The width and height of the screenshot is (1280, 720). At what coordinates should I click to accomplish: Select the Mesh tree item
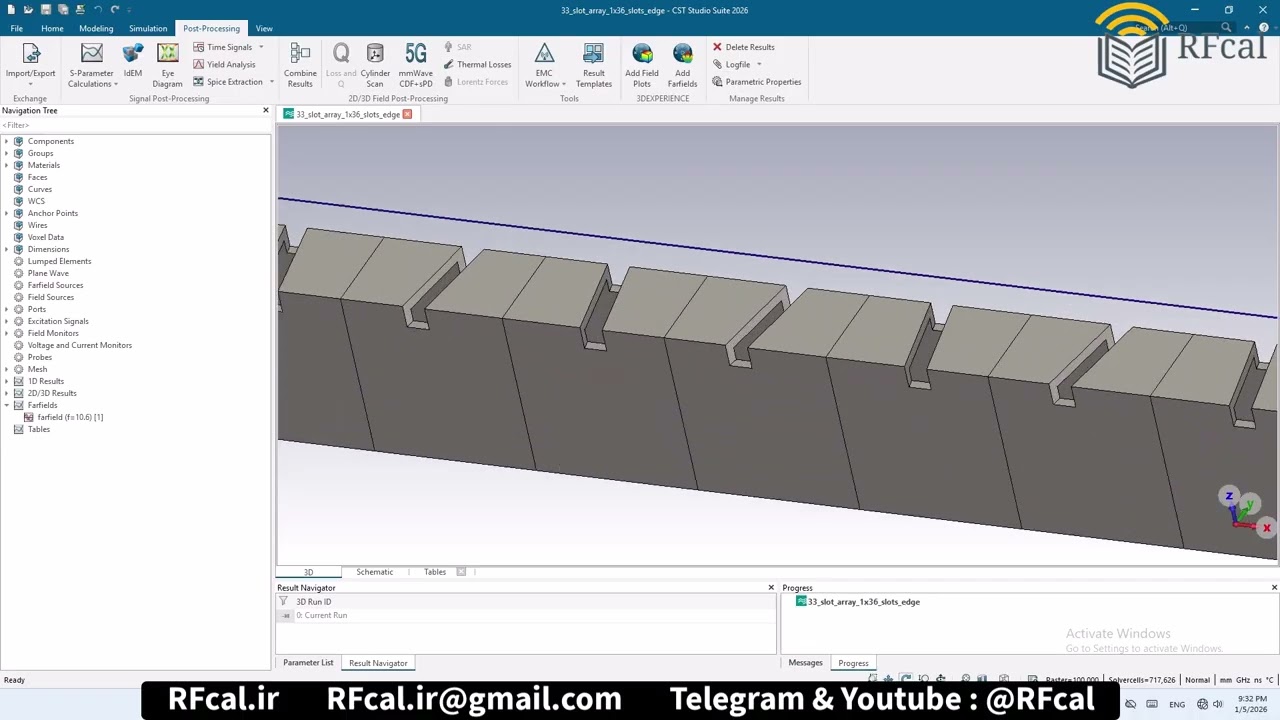pyautogui.click(x=37, y=369)
